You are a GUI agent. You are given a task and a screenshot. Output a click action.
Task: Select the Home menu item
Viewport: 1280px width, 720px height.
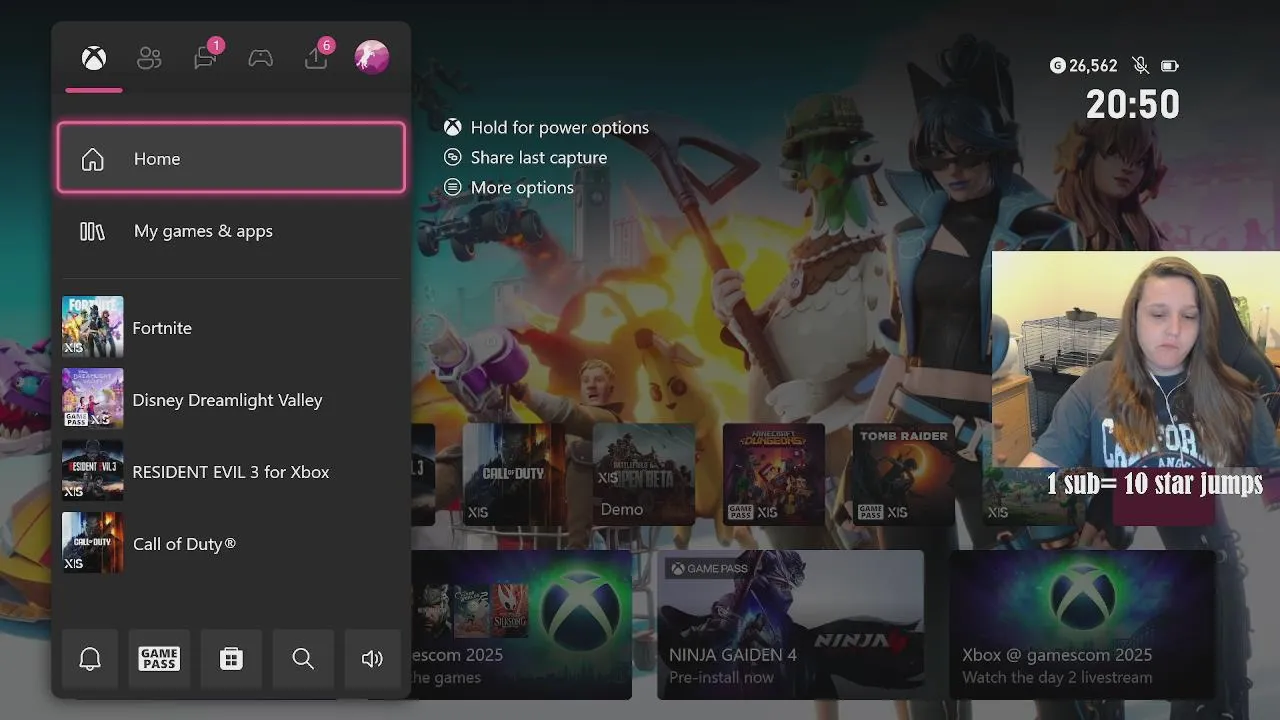[231, 158]
